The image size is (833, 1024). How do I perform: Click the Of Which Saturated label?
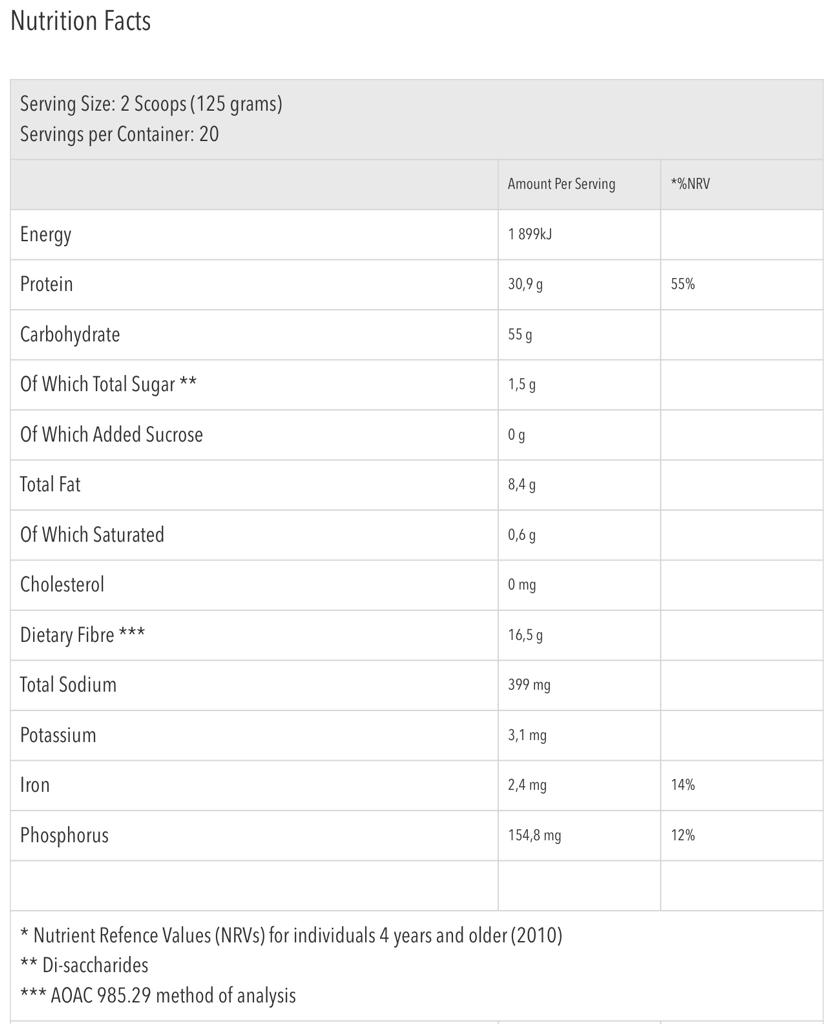point(92,535)
